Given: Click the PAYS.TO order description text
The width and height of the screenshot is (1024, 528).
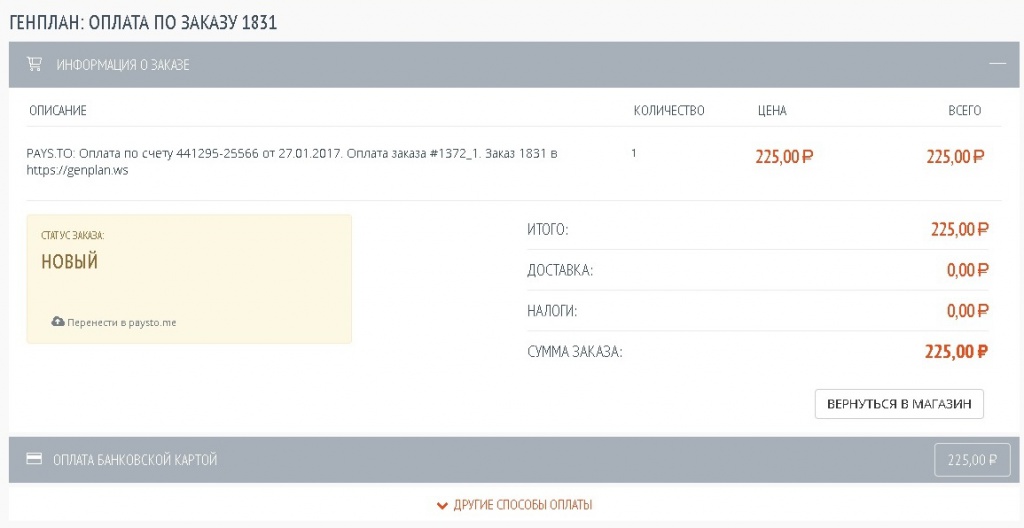Looking at the screenshot, I should point(290,162).
